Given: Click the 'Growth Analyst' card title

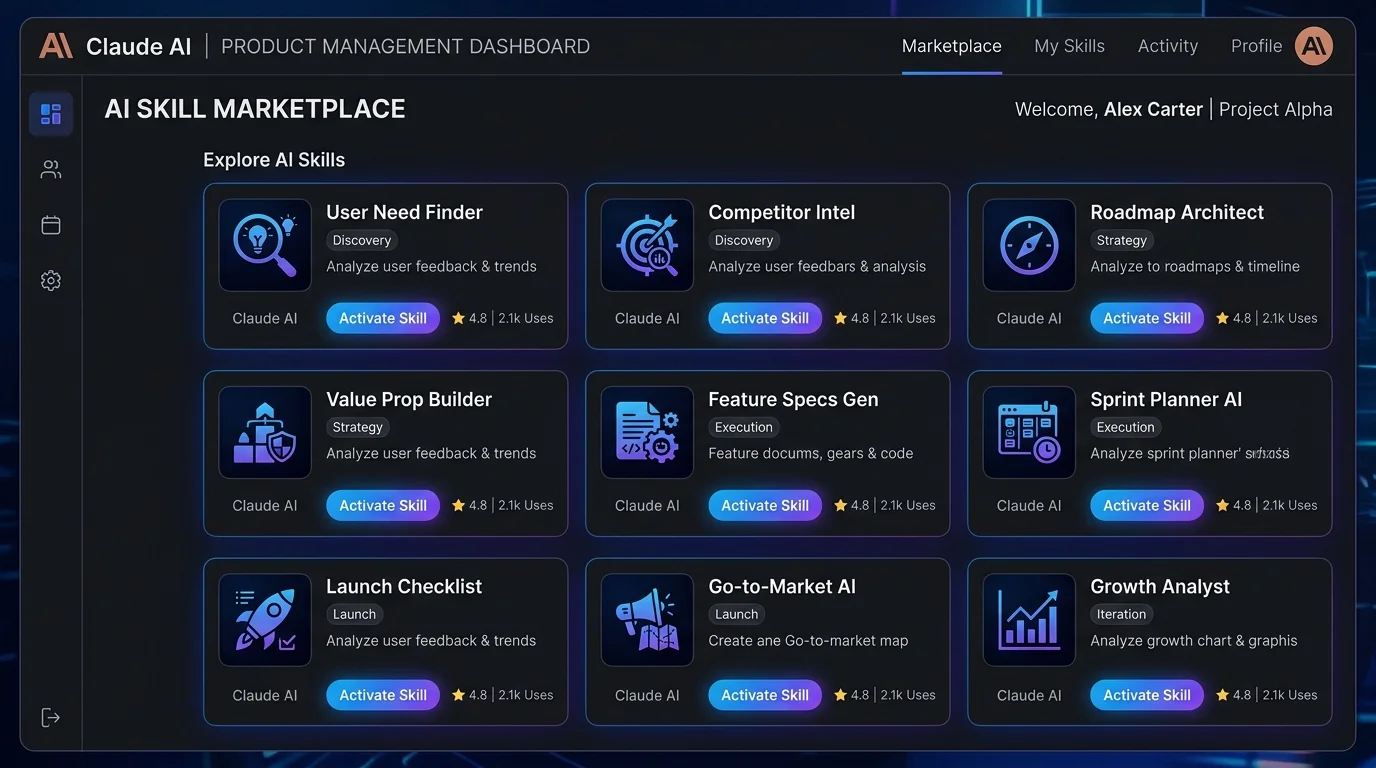Looking at the screenshot, I should 1160,586.
